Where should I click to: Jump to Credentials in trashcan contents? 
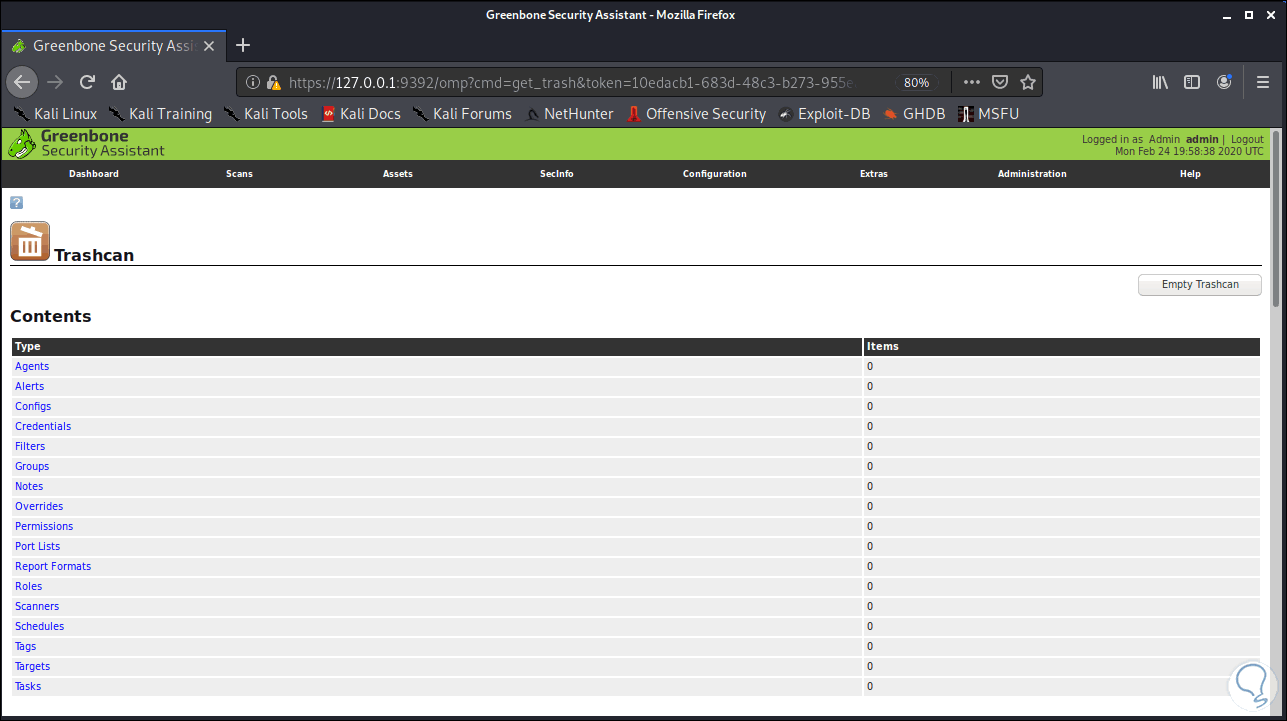(x=43, y=426)
